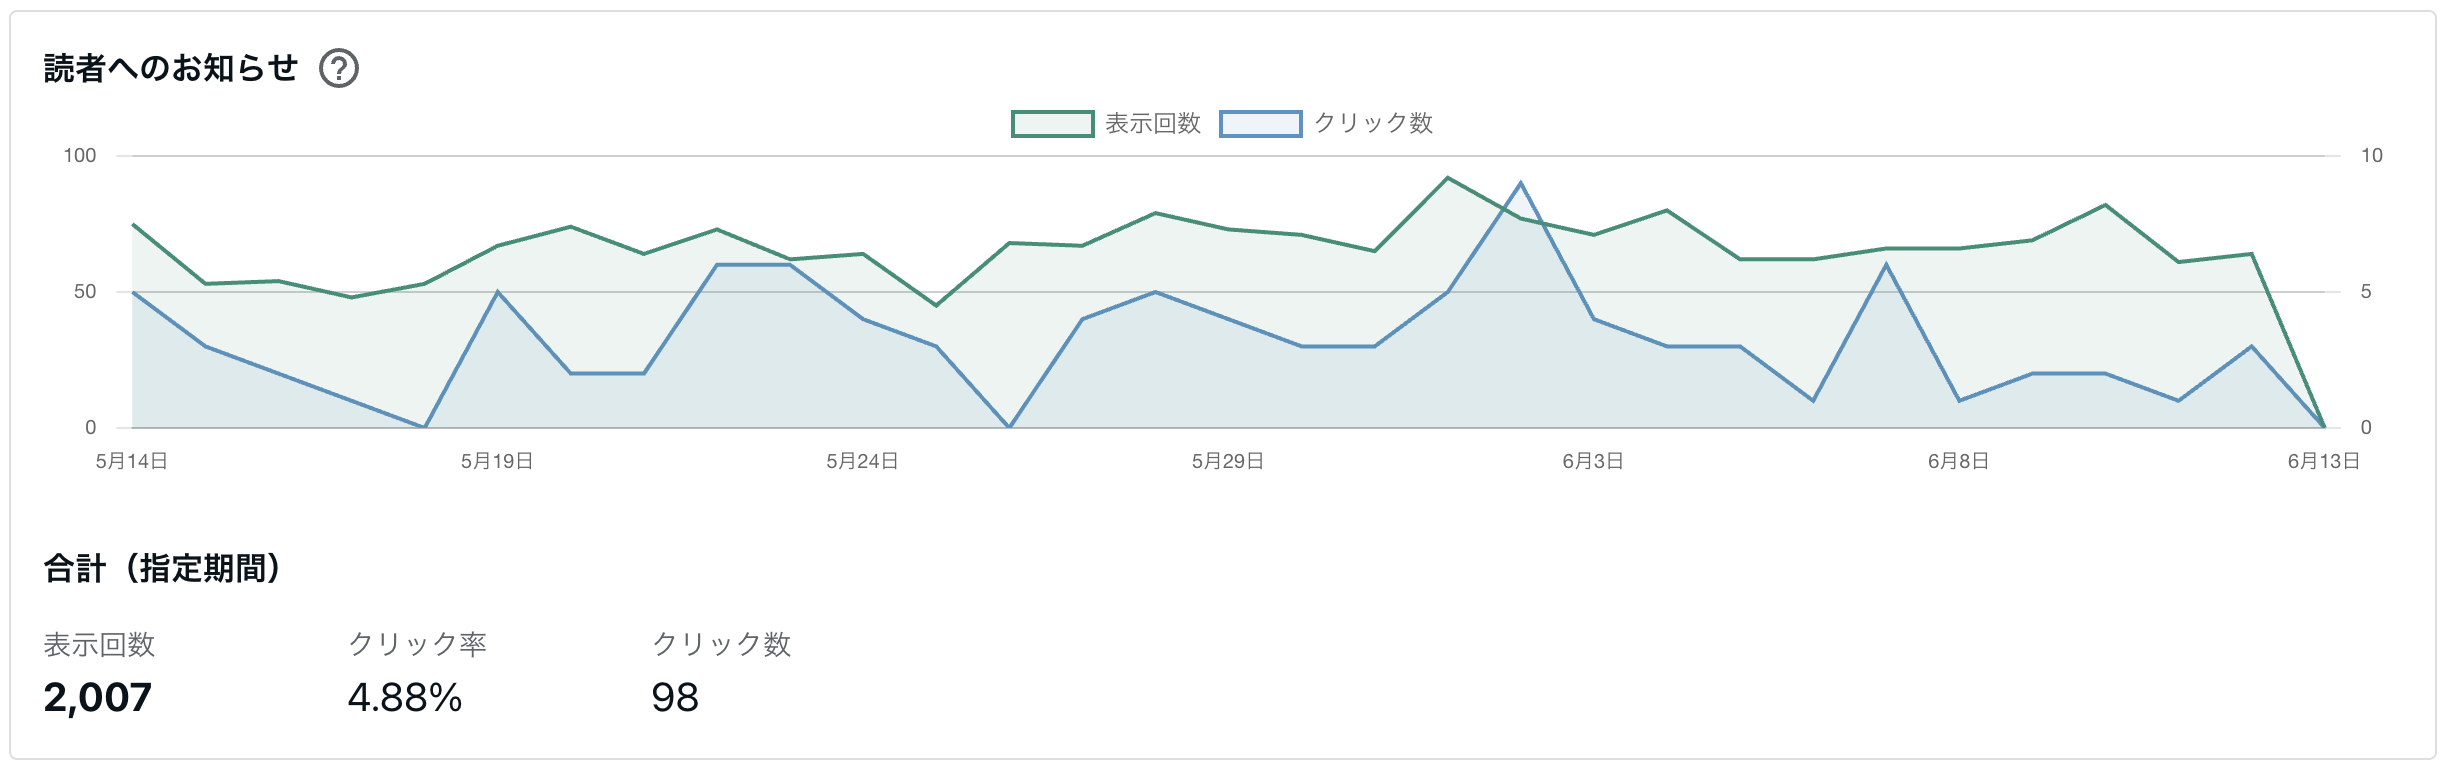Click the クリック数 legend text label
2446x774 pixels.
click(1373, 124)
